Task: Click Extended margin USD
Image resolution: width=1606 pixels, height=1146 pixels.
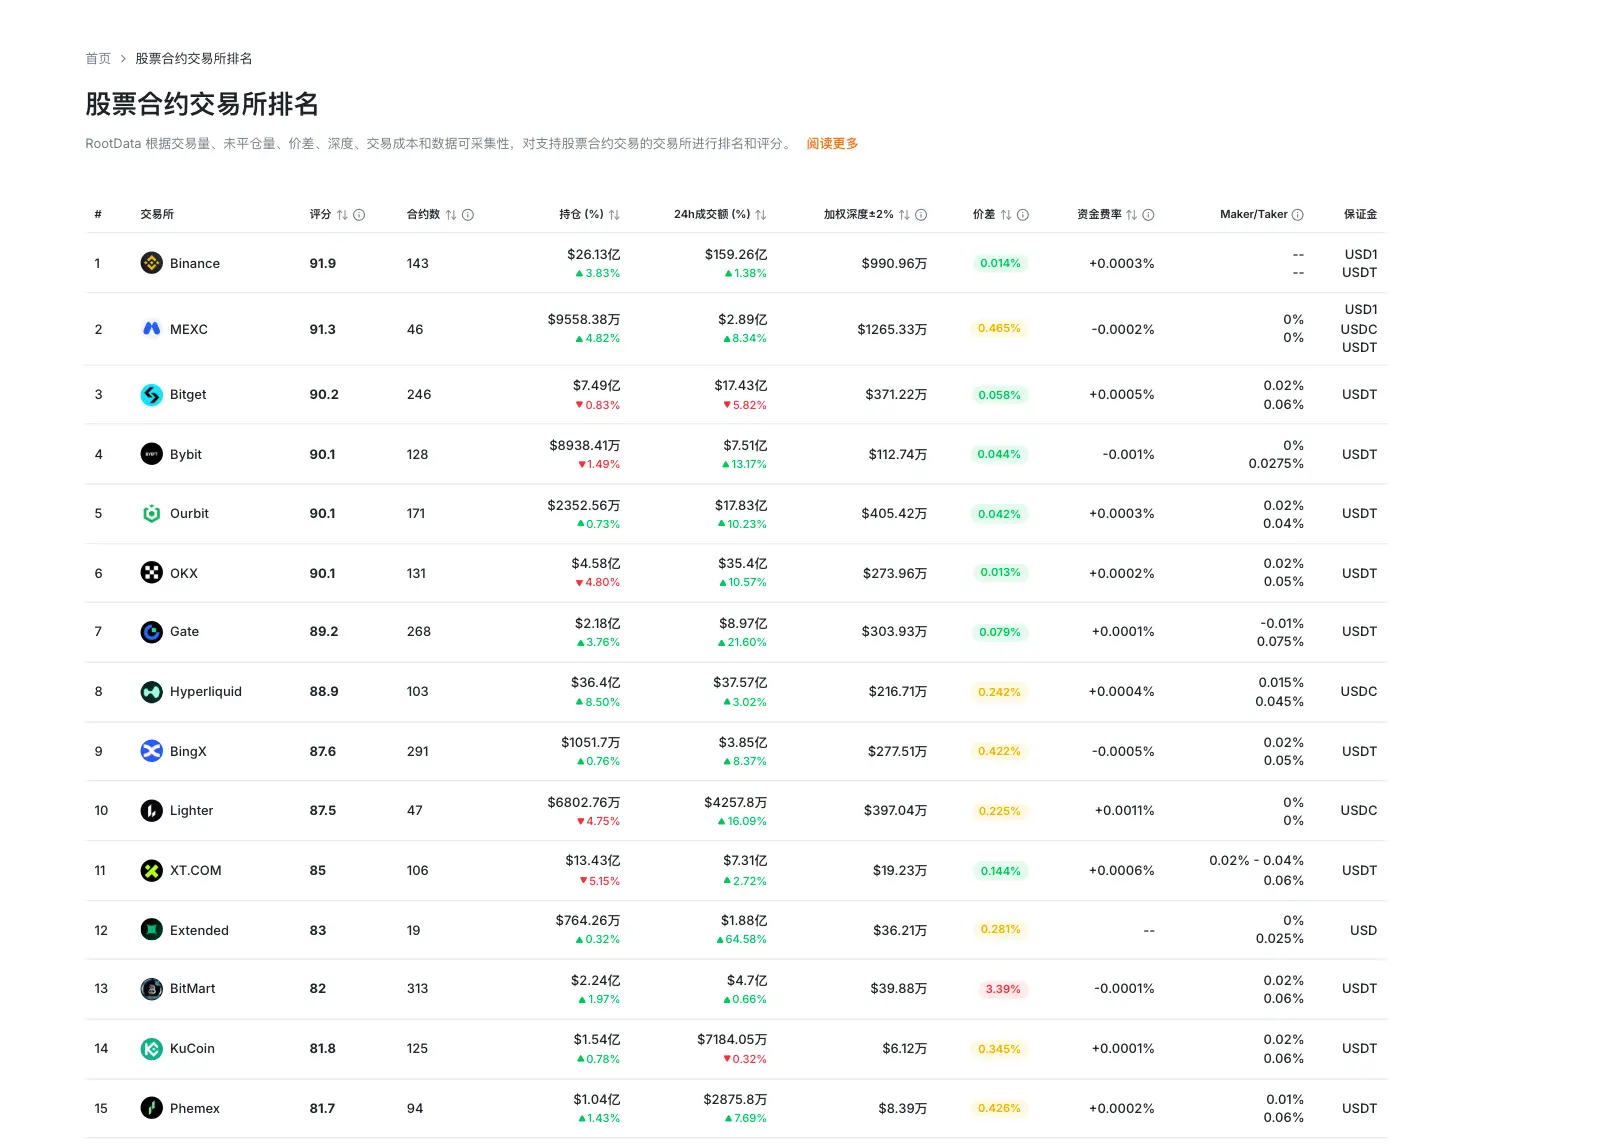Action: tap(1364, 931)
